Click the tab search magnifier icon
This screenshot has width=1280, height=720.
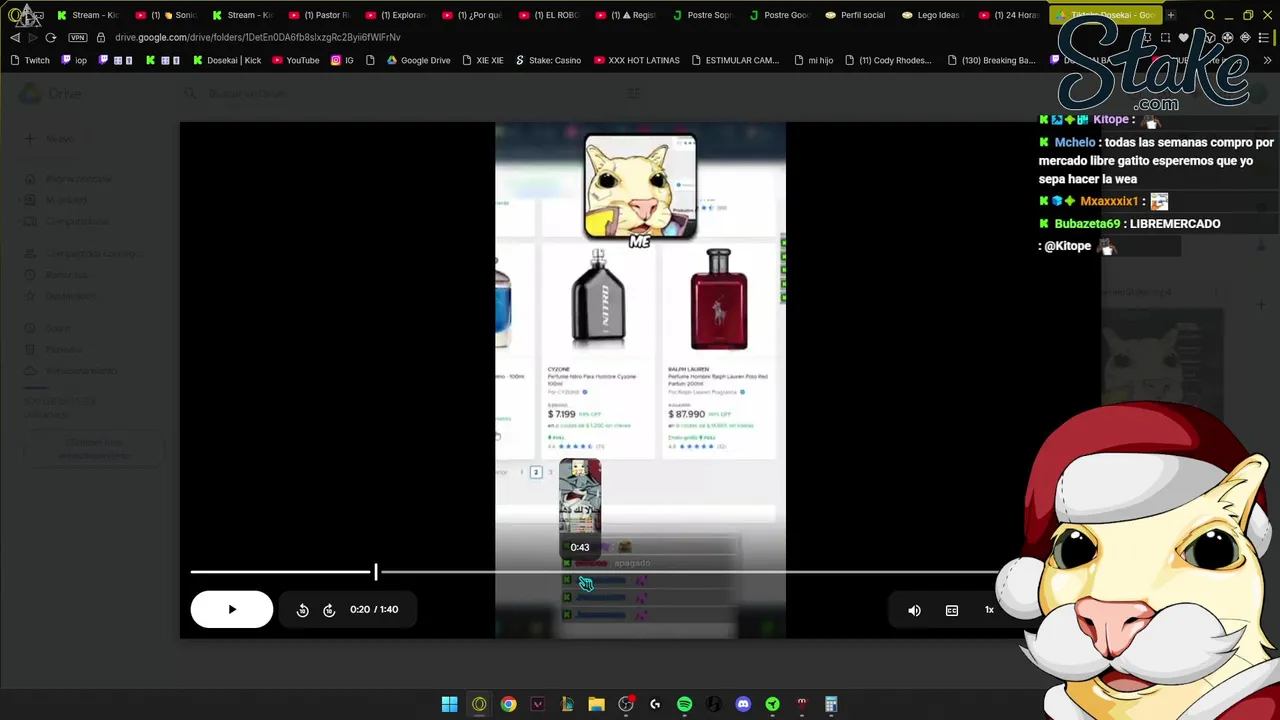(x=1209, y=15)
